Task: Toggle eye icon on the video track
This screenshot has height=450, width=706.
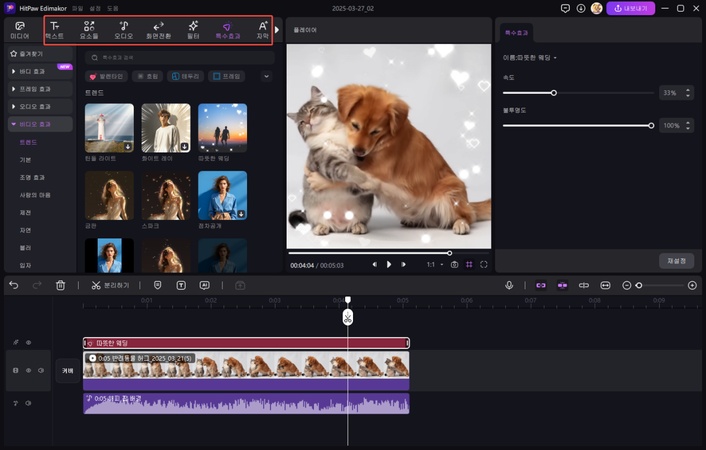Action: pos(28,370)
